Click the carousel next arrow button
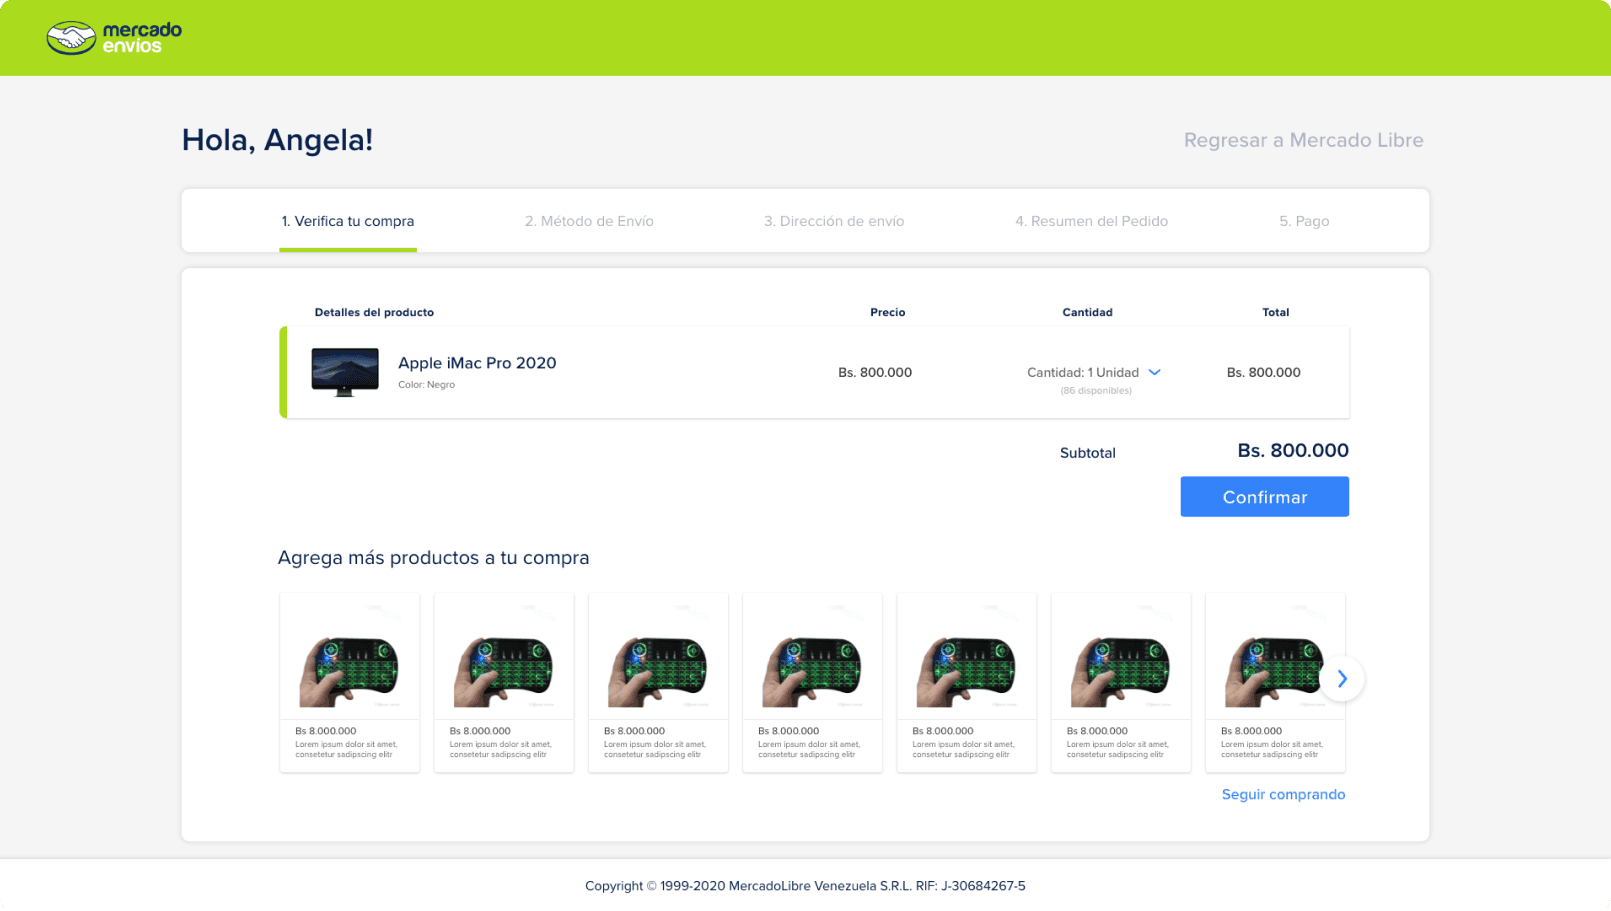1611x911 pixels. click(x=1342, y=679)
